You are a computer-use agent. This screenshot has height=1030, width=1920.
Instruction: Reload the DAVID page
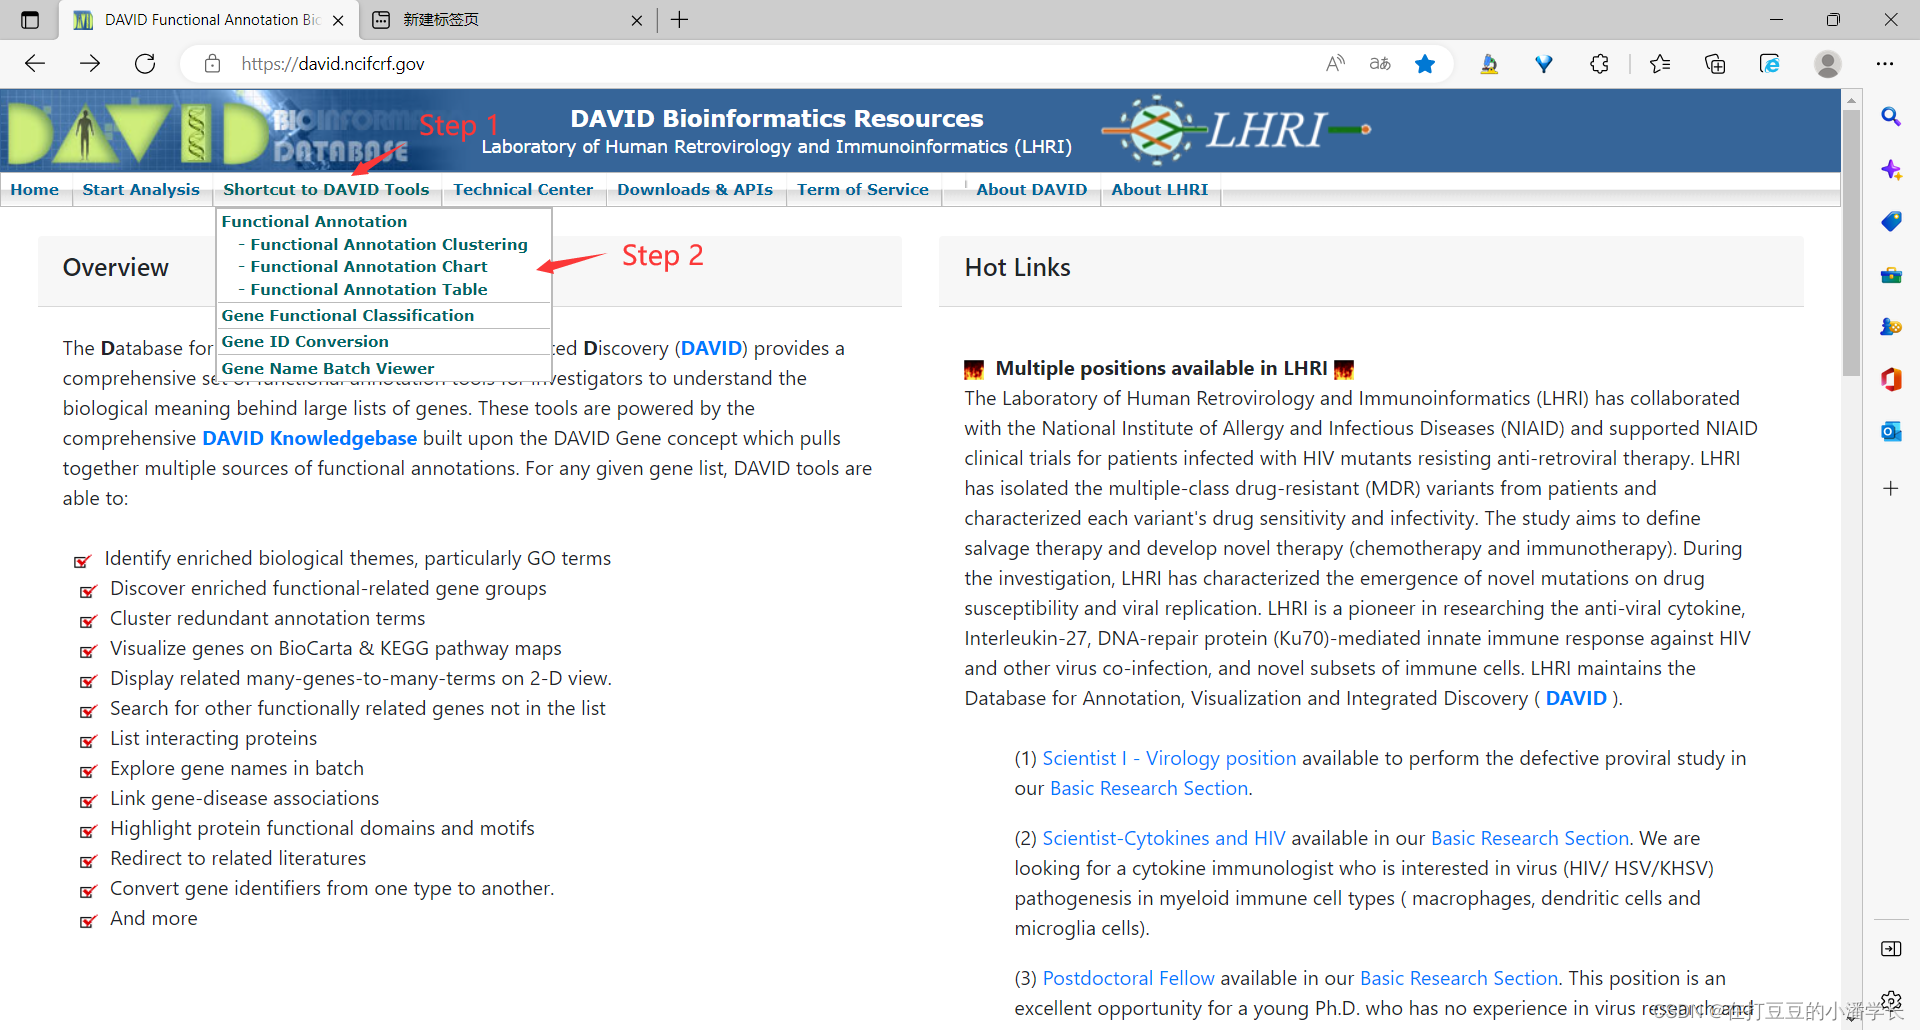click(x=145, y=64)
